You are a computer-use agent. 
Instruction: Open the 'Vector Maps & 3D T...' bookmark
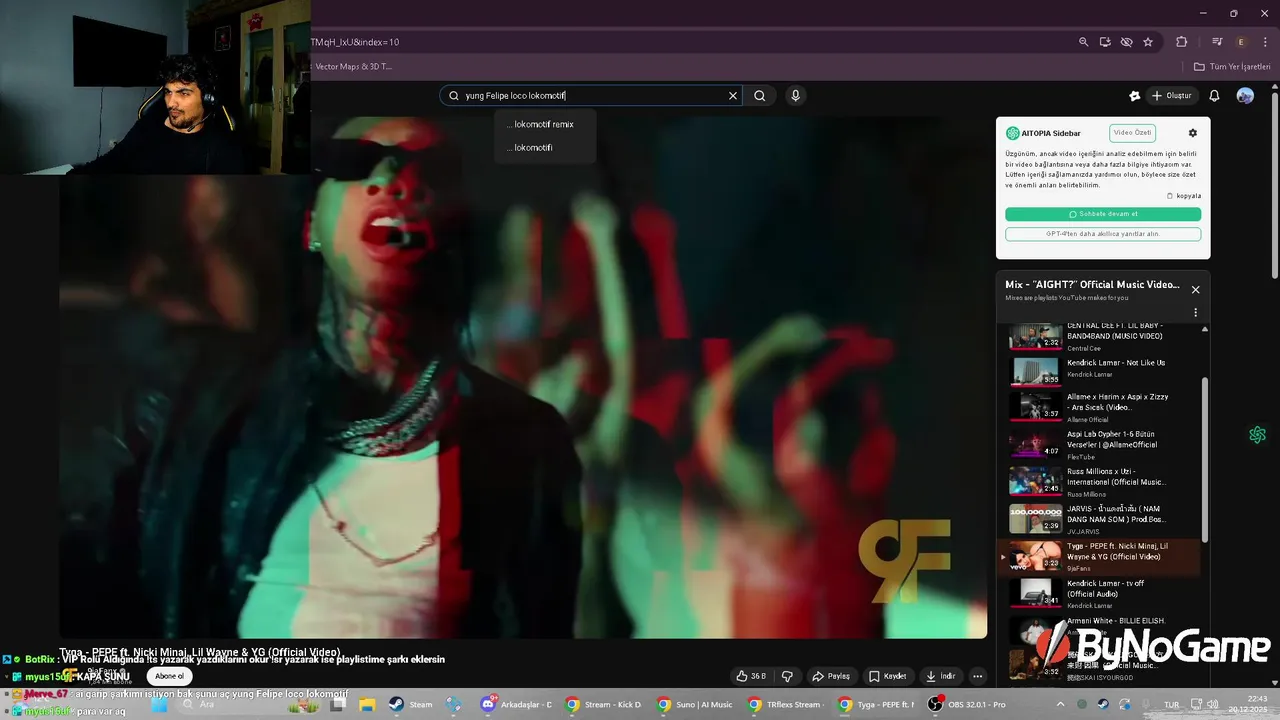(353, 67)
